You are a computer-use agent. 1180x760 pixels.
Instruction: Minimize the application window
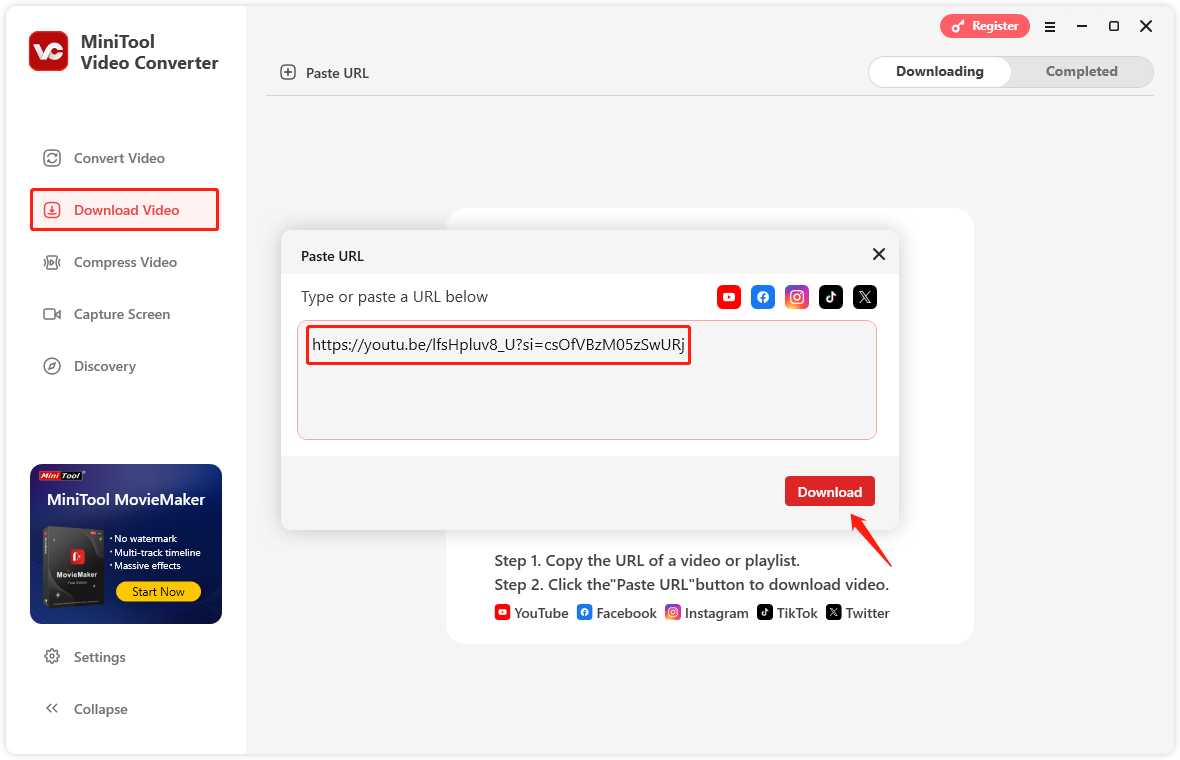[x=1081, y=26]
